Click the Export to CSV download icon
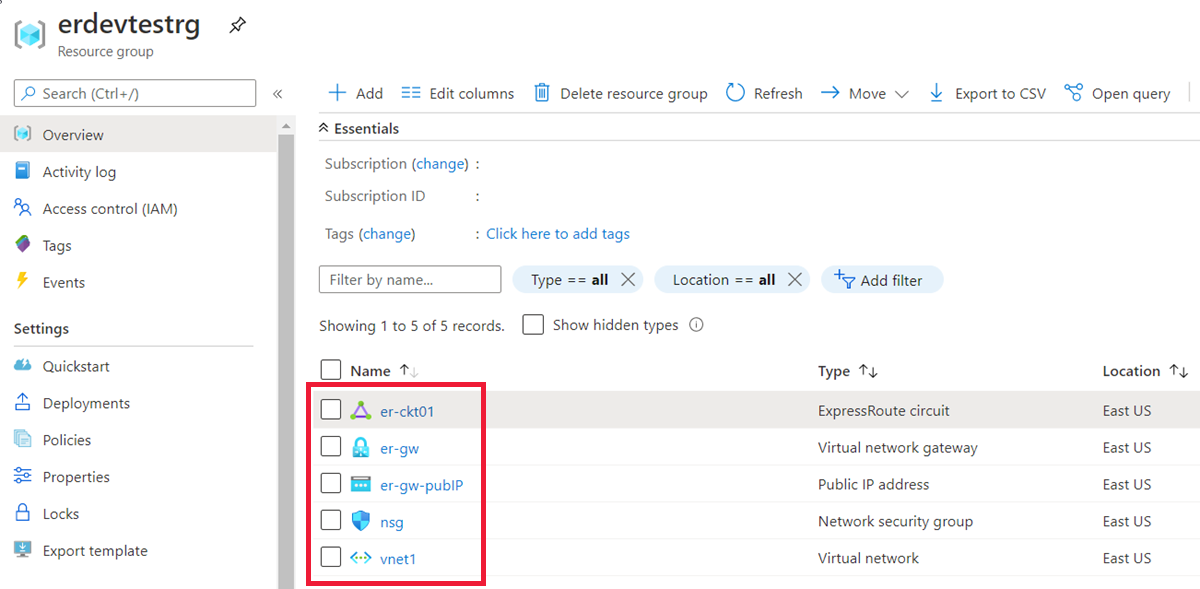This screenshot has height=589, width=1200. pyautogui.click(x=936, y=93)
